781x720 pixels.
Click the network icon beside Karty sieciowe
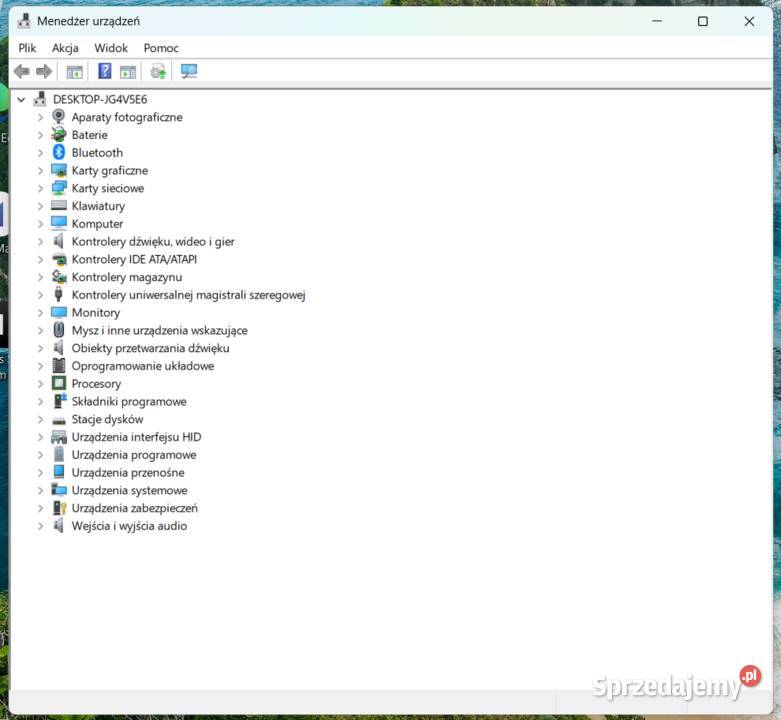point(59,188)
